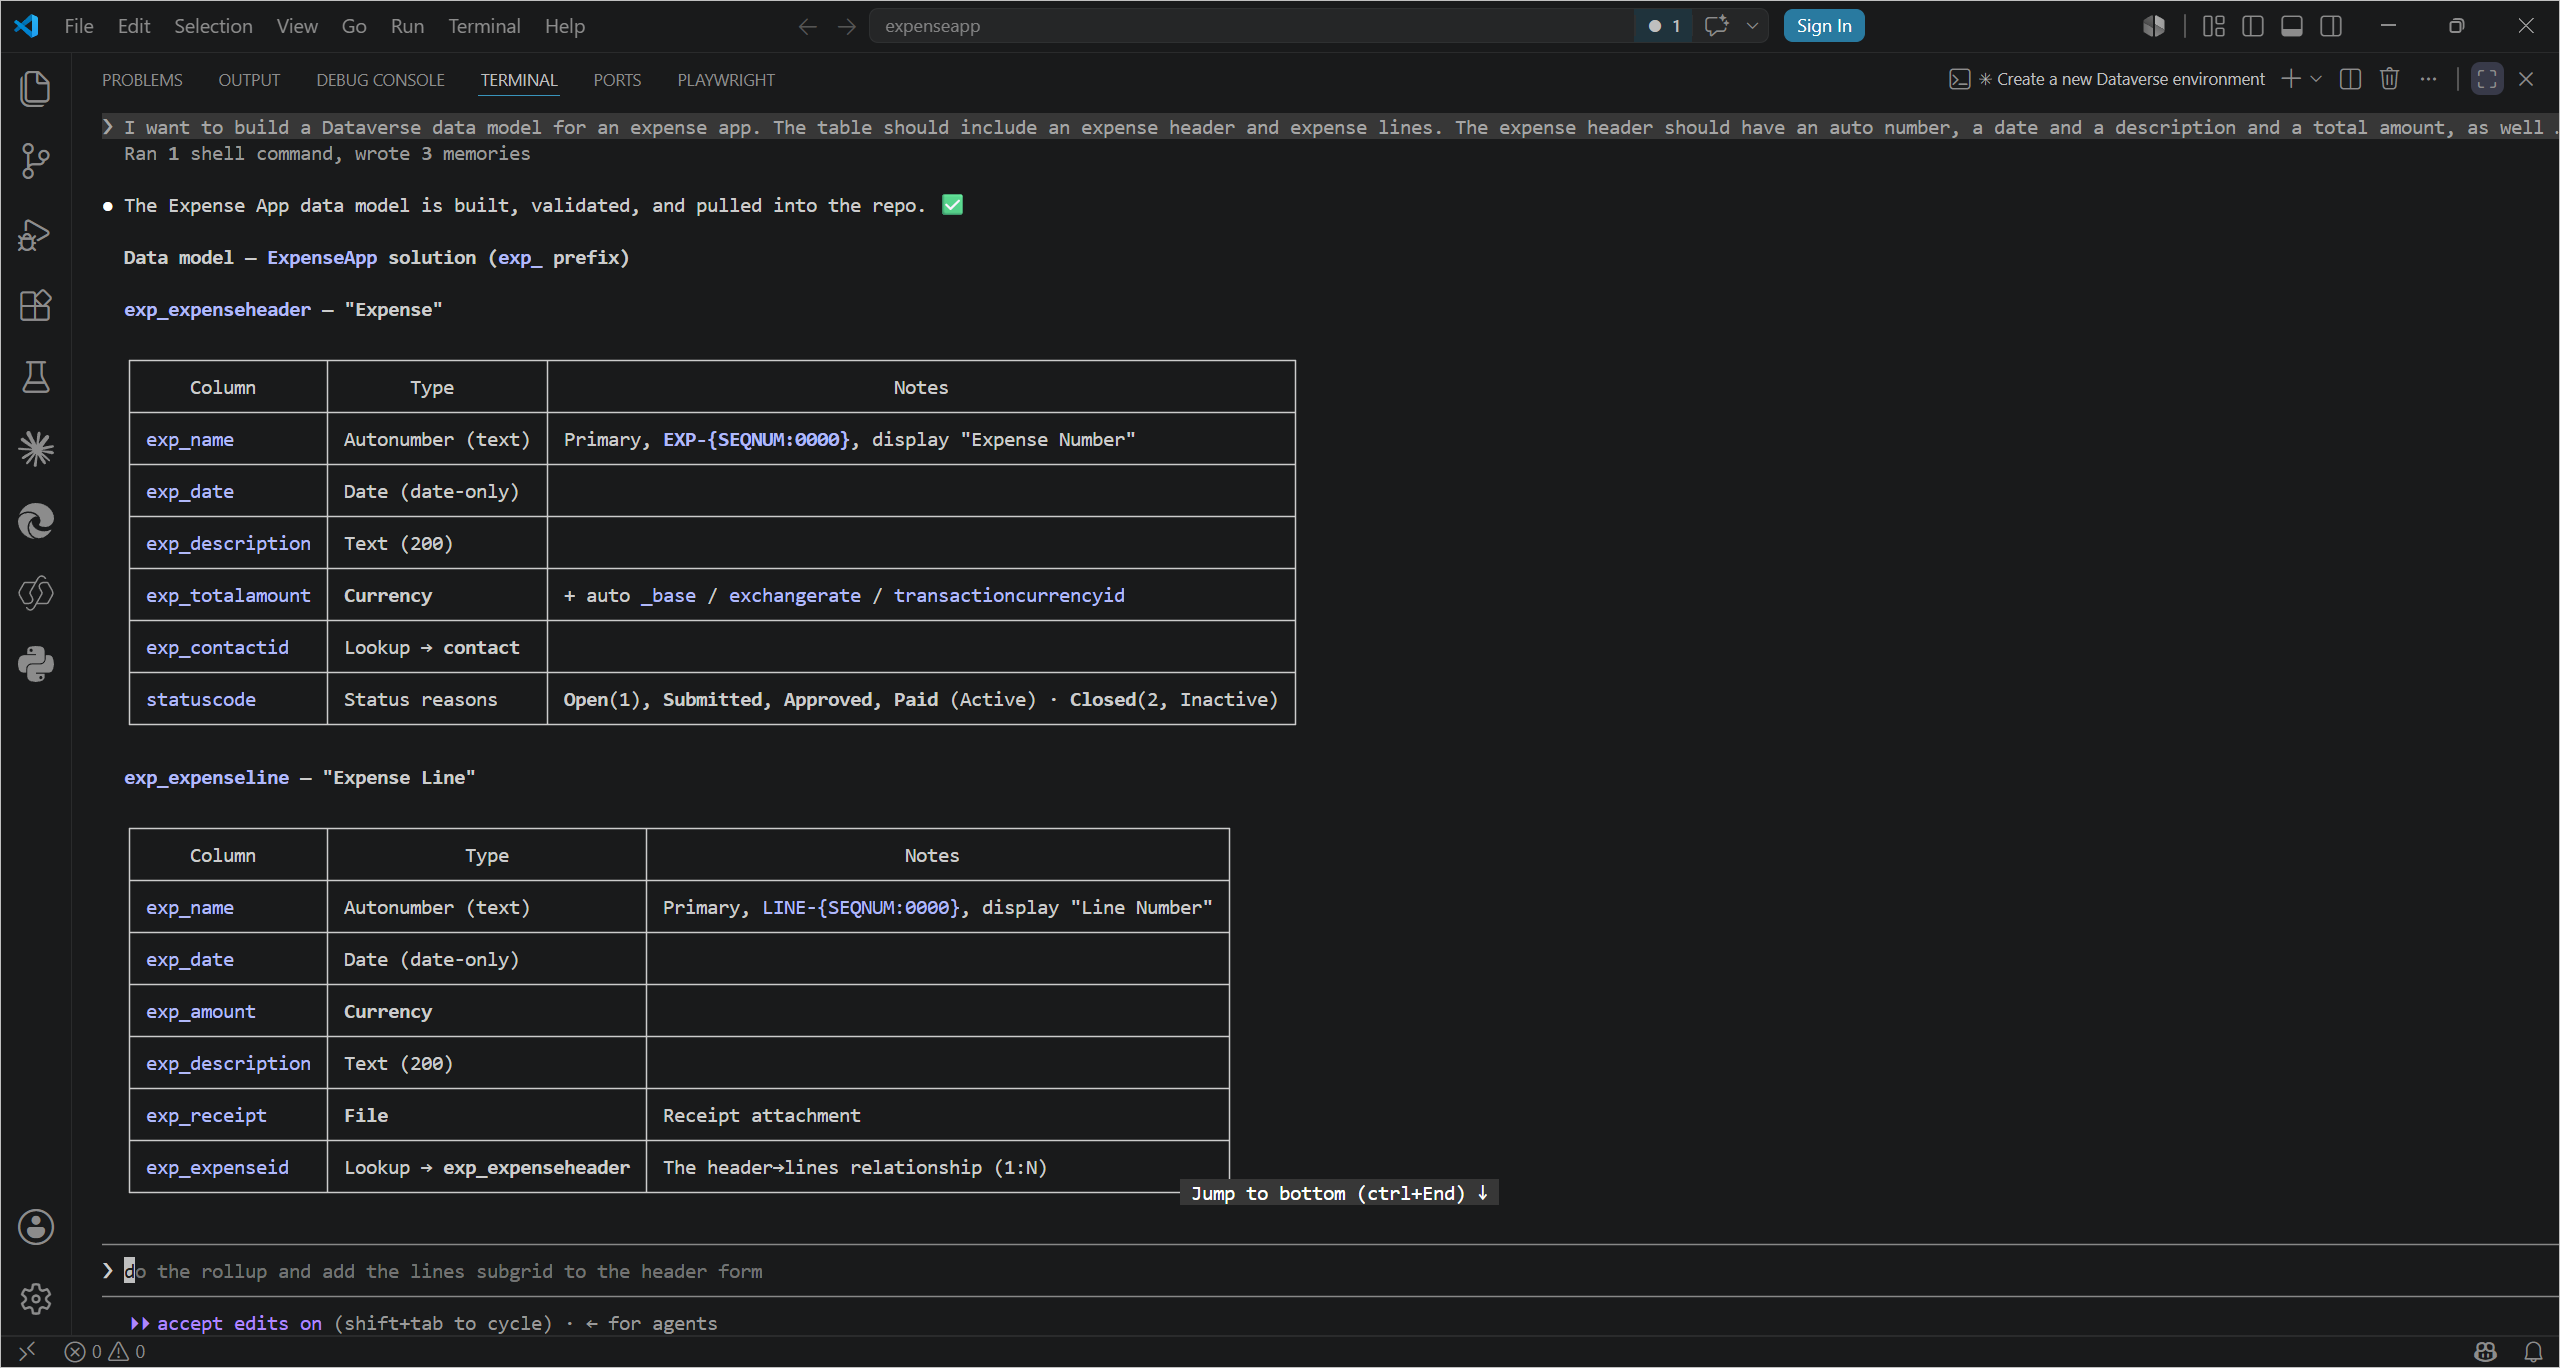The width and height of the screenshot is (2560, 1368).
Task: Open Copilot status in status bar
Action: click(2485, 1352)
